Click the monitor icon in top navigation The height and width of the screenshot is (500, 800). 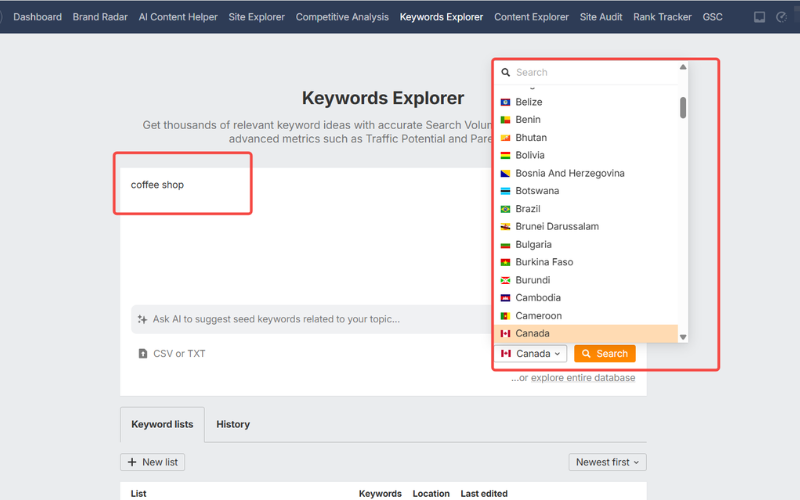759,17
